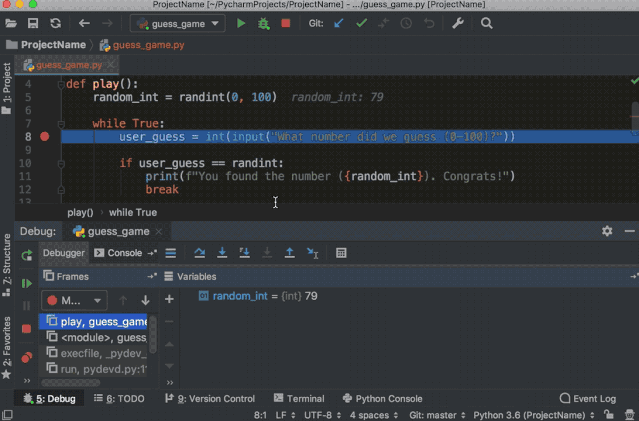Add new watch with plus icon
The width and height of the screenshot is (639, 421).
tap(170, 299)
